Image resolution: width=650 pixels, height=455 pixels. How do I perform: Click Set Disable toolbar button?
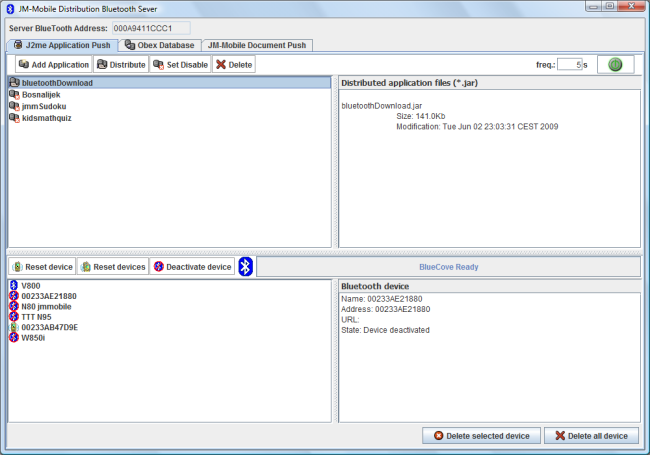[x=180, y=64]
